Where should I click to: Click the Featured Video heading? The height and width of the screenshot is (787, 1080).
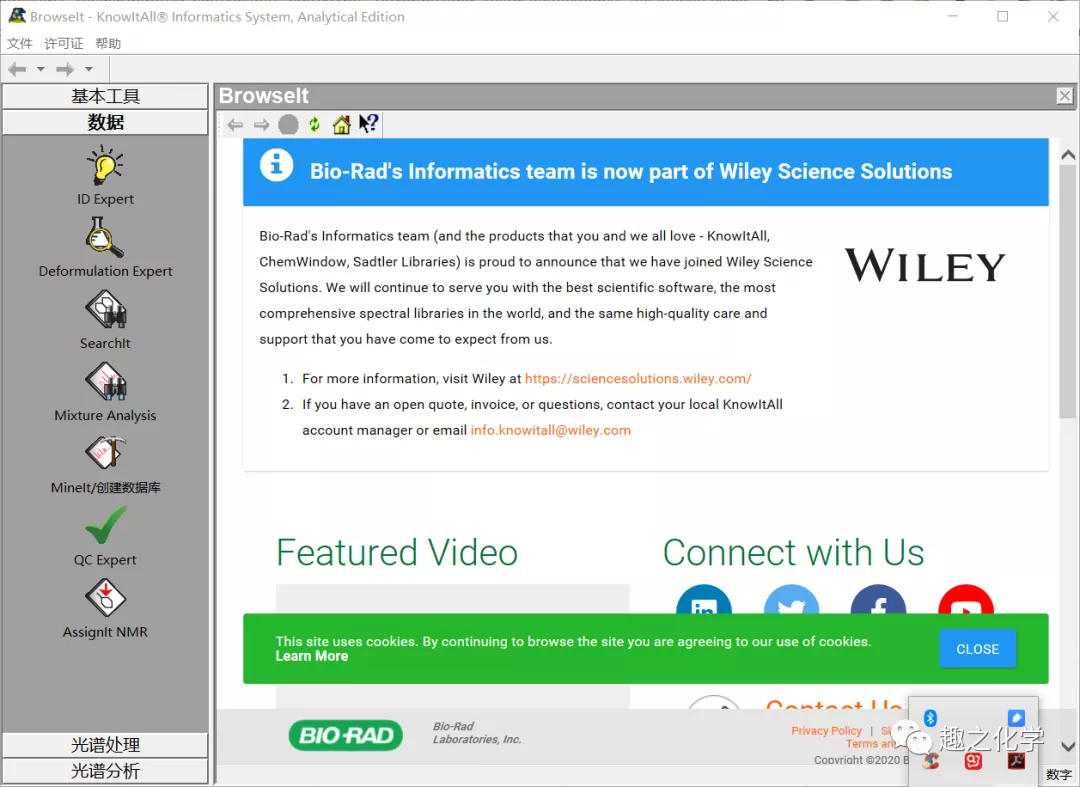(x=397, y=552)
